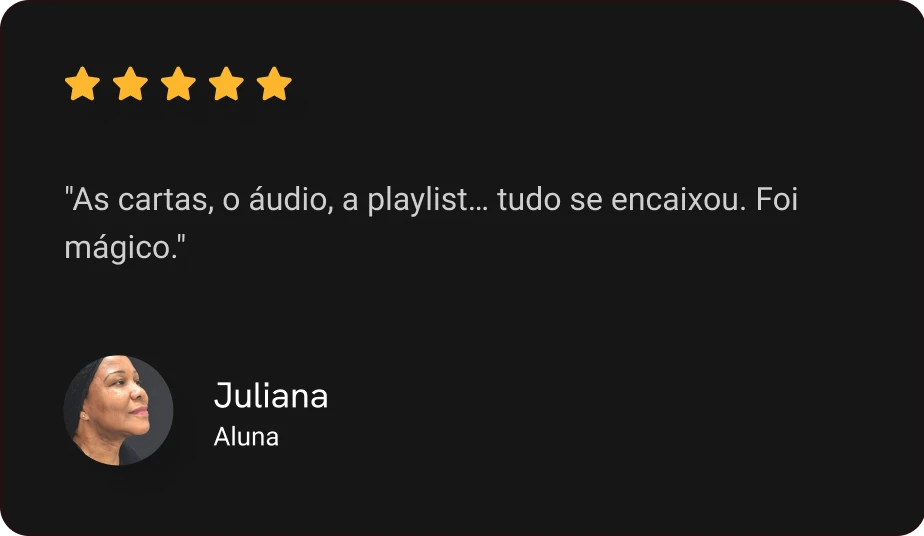Tap the fourth rating star
Viewport: 924px width, 536px height.
[226, 84]
